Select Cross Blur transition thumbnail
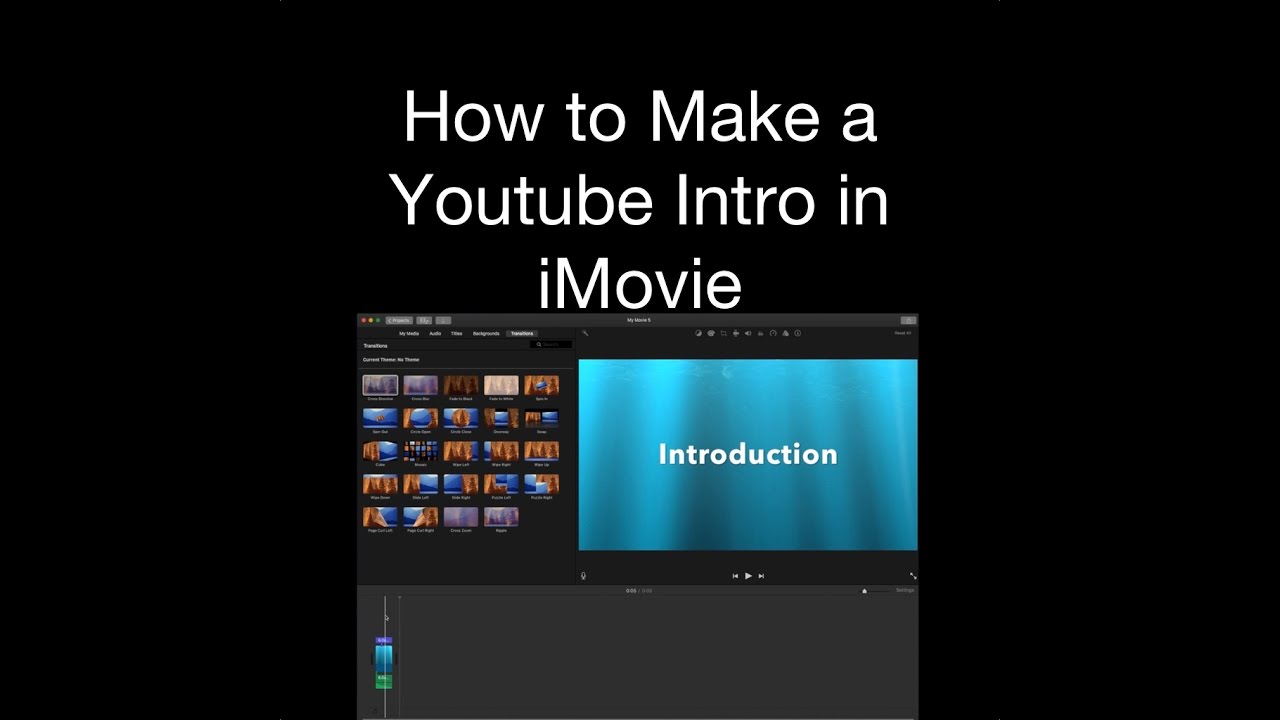The width and height of the screenshot is (1280, 720). (x=420, y=385)
